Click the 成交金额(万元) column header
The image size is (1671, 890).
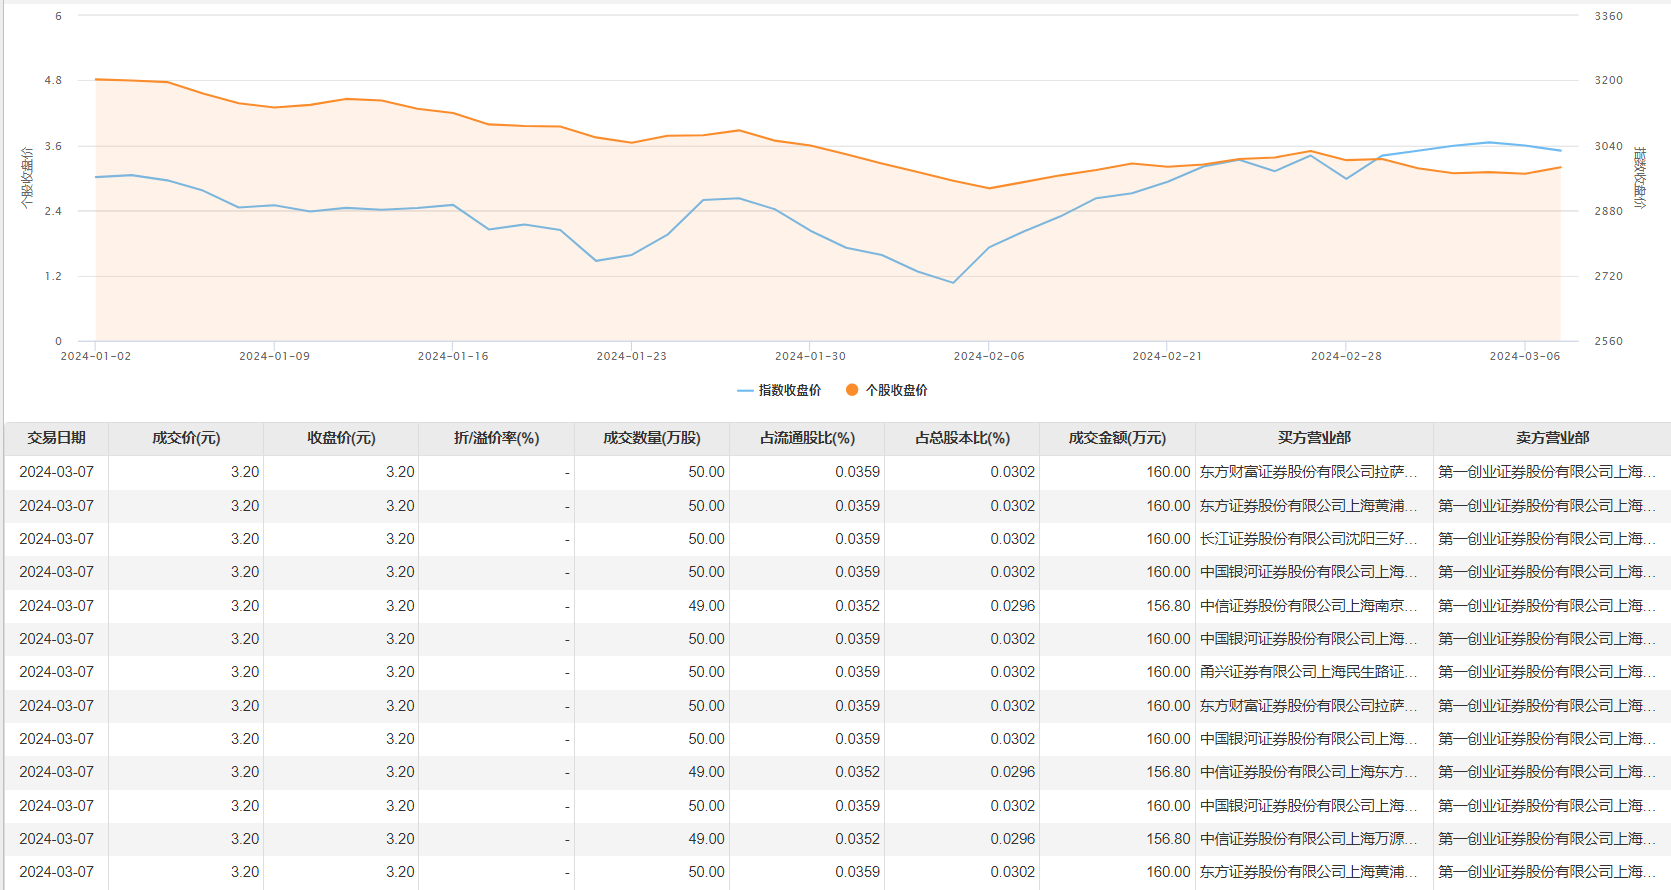(x=1117, y=438)
